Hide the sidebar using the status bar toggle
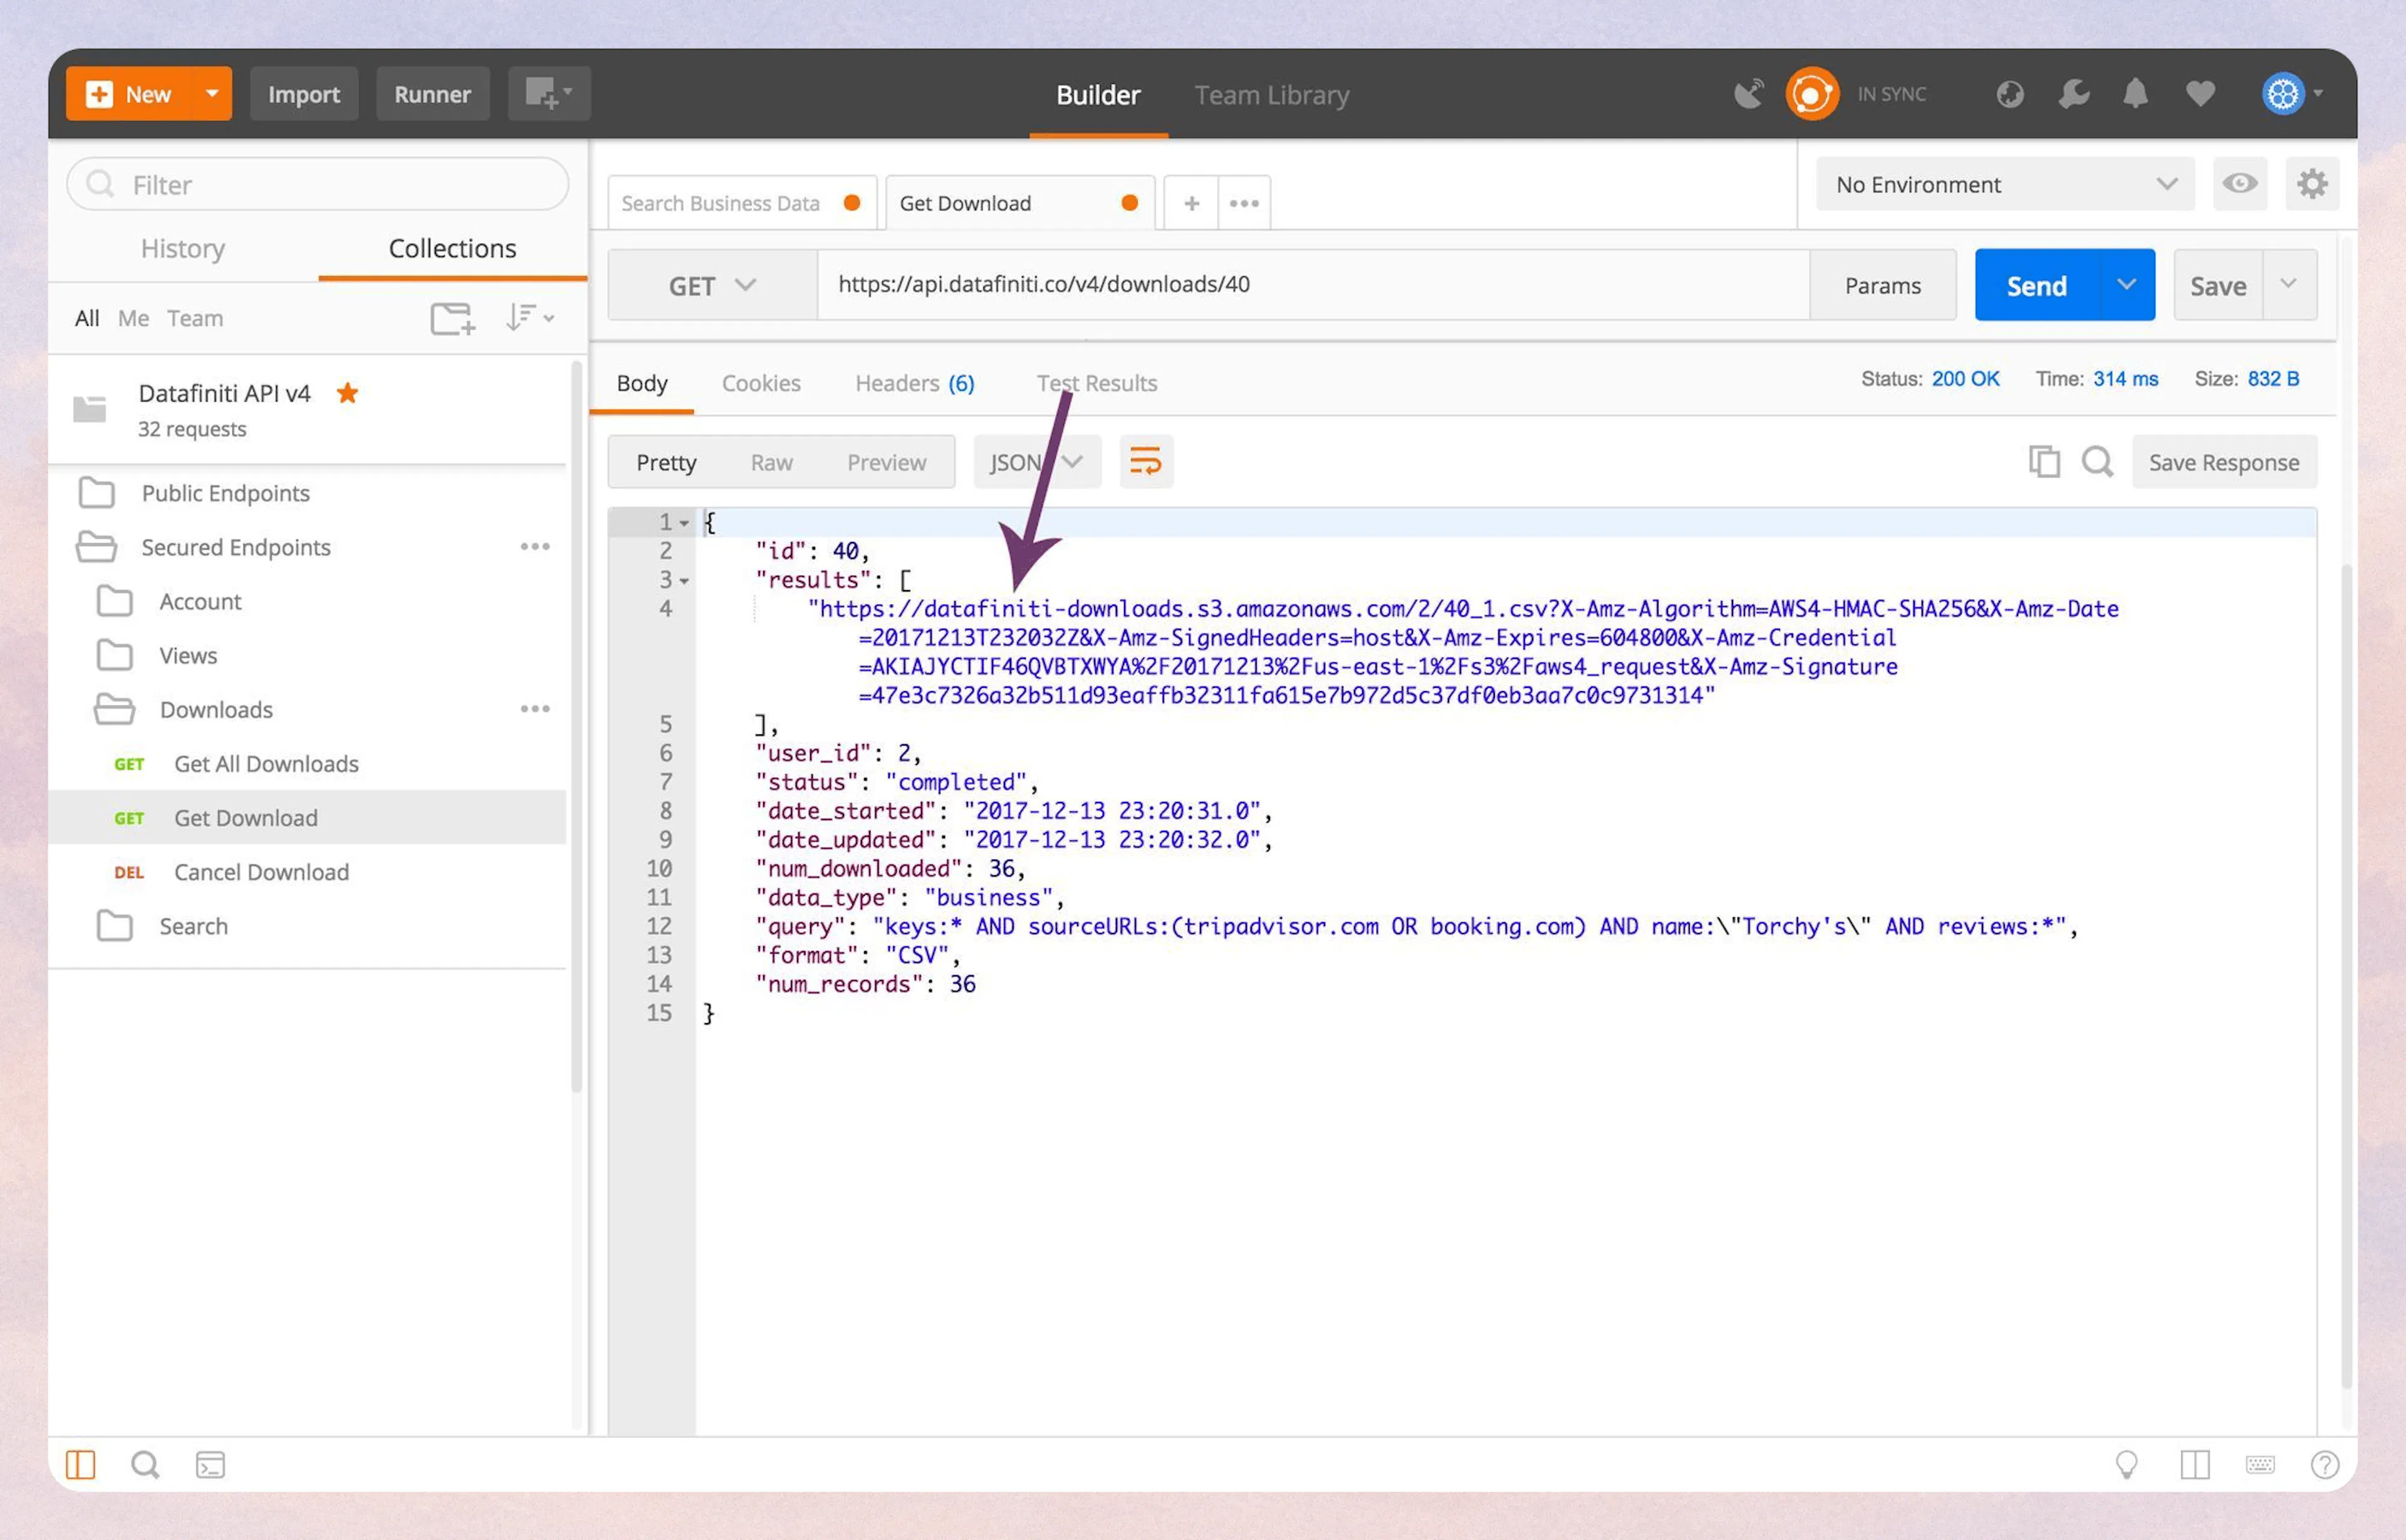This screenshot has width=2406, height=1540. click(80, 1464)
